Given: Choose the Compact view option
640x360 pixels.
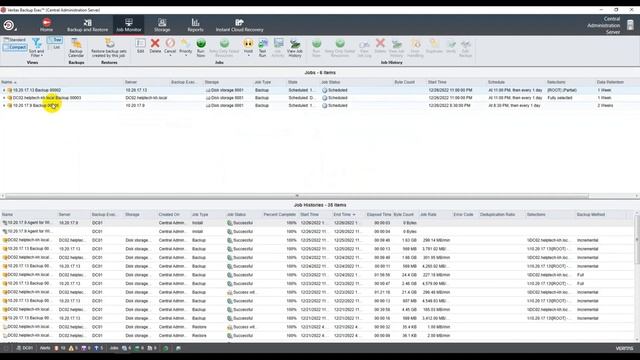Looking at the screenshot, I should pyautogui.click(x=15, y=47).
